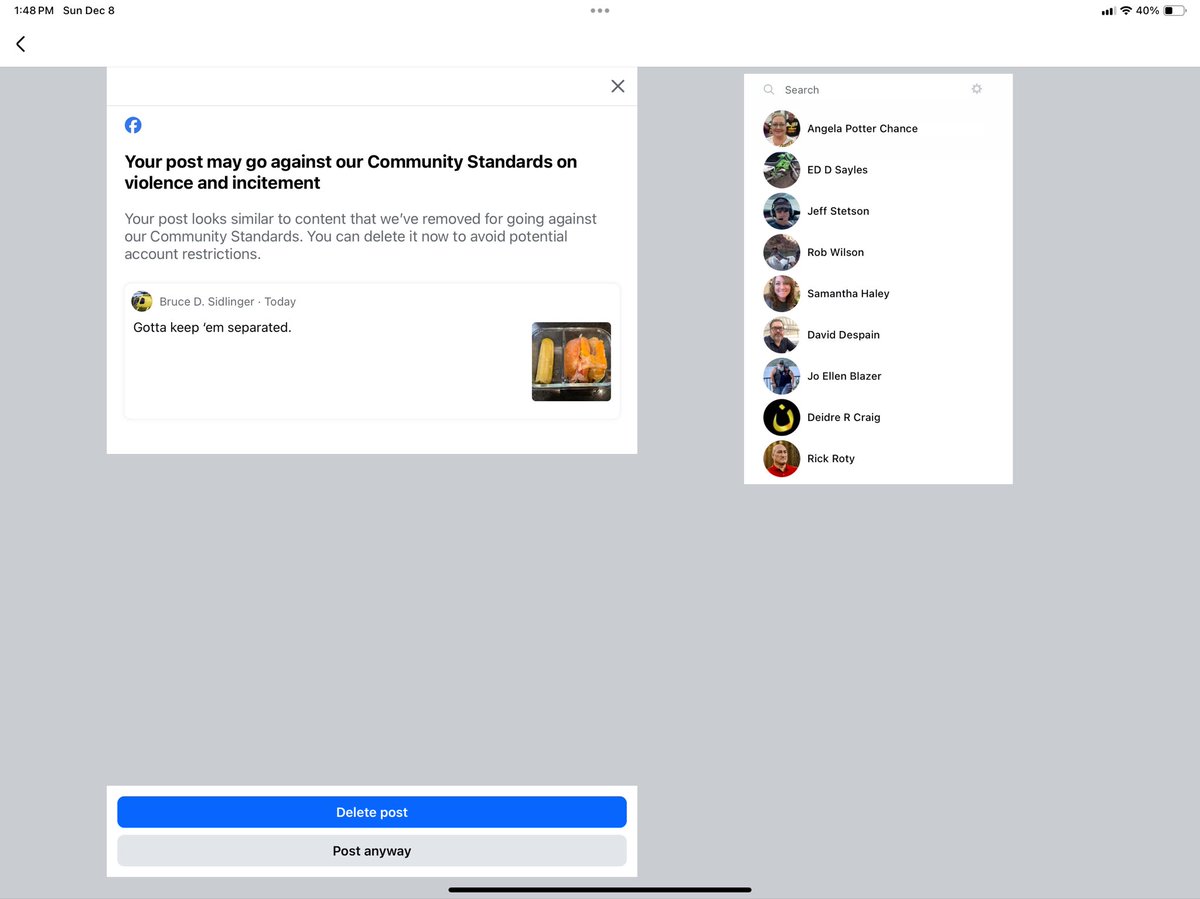Tap the Wi-Fi icon in status bar
The image size is (1200, 899).
1126,11
